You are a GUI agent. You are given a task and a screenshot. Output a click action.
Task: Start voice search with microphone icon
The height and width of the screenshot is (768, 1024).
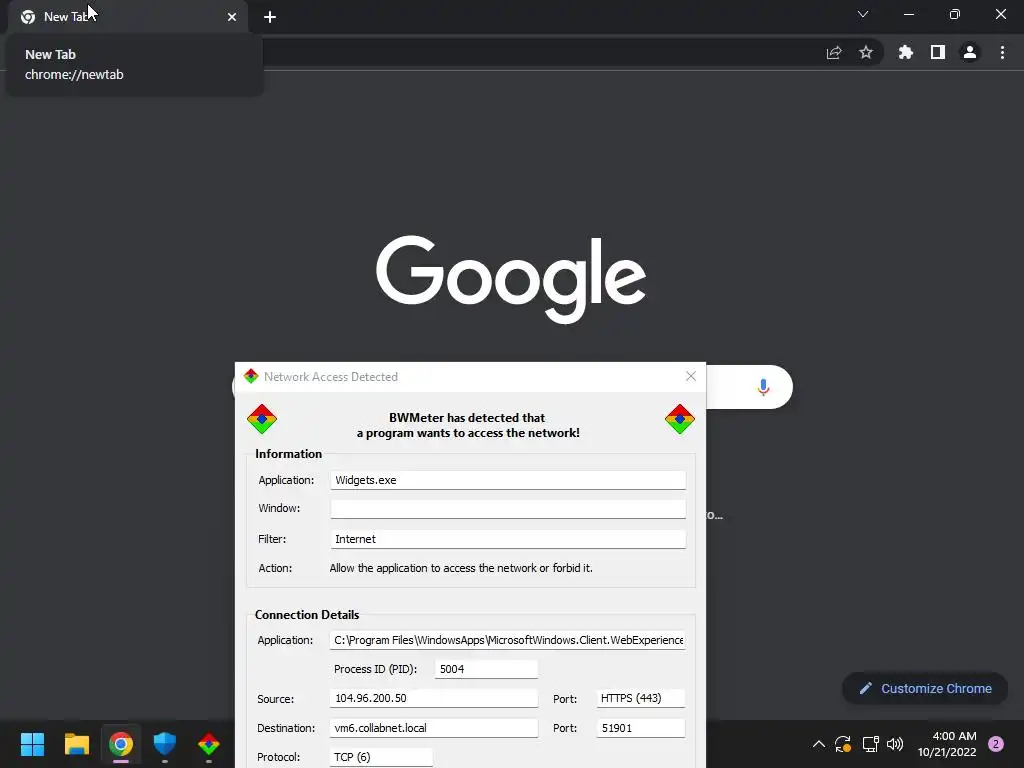(763, 387)
